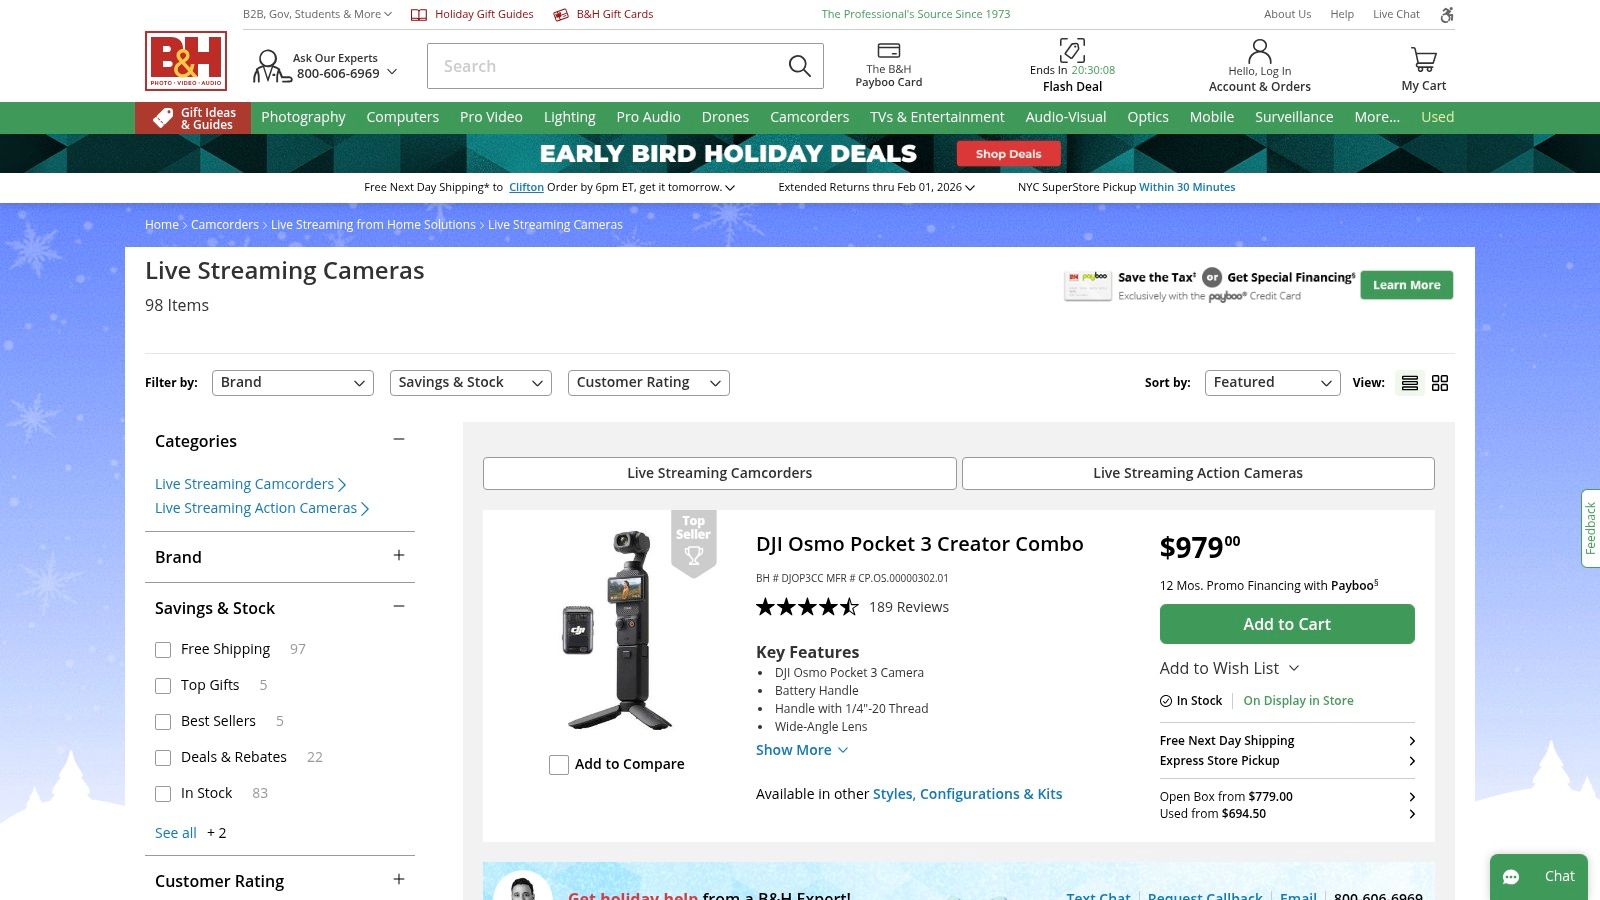The width and height of the screenshot is (1600, 900).
Task: Open the Brand filter dropdown
Action: [x=292, y=383]
